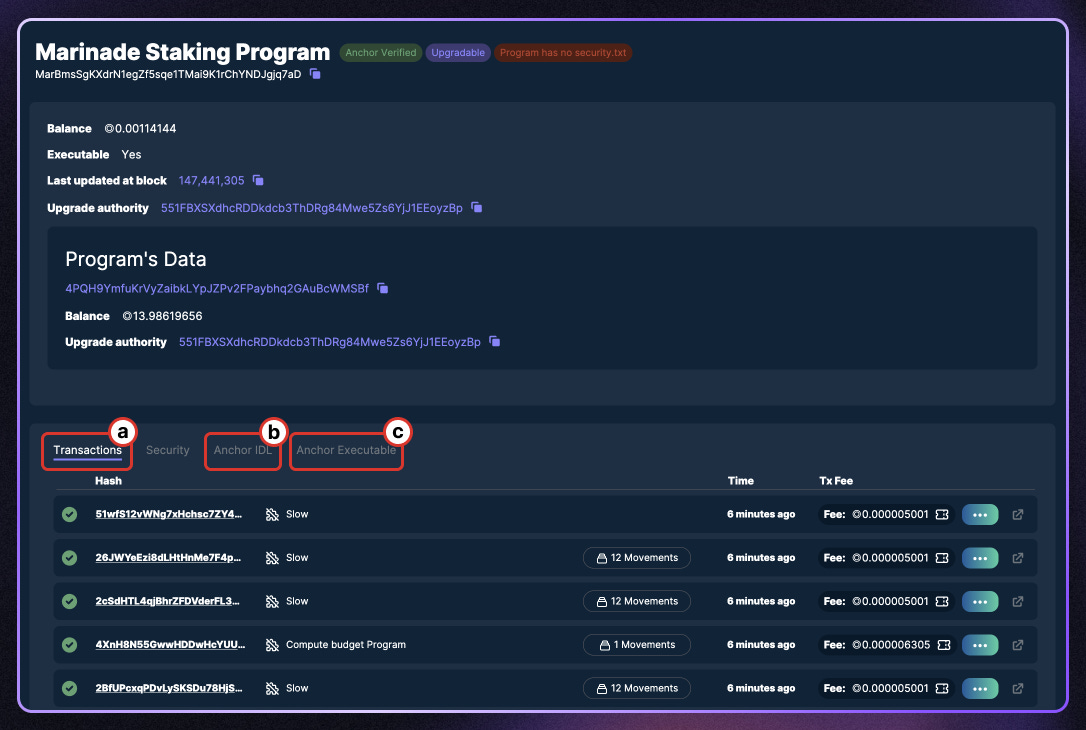Open transaction 2cSdHTL4qjBhrZFDVderFL3...
Viewport: 1086px width, 730px height.
(x=168, y=601)
